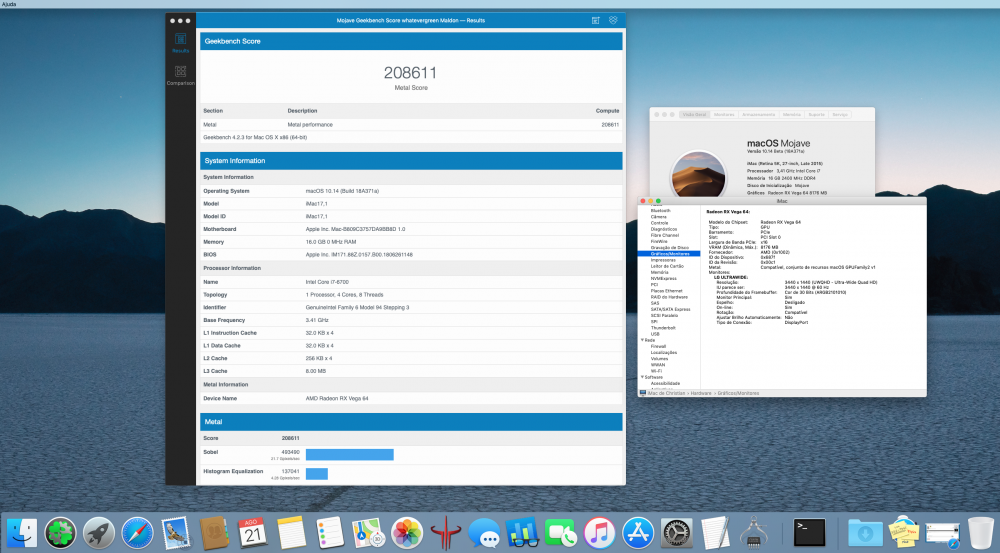Click Mac de Christian in the path bar
The width and height of the screenshot is (1000, 553).
(666, 394)
